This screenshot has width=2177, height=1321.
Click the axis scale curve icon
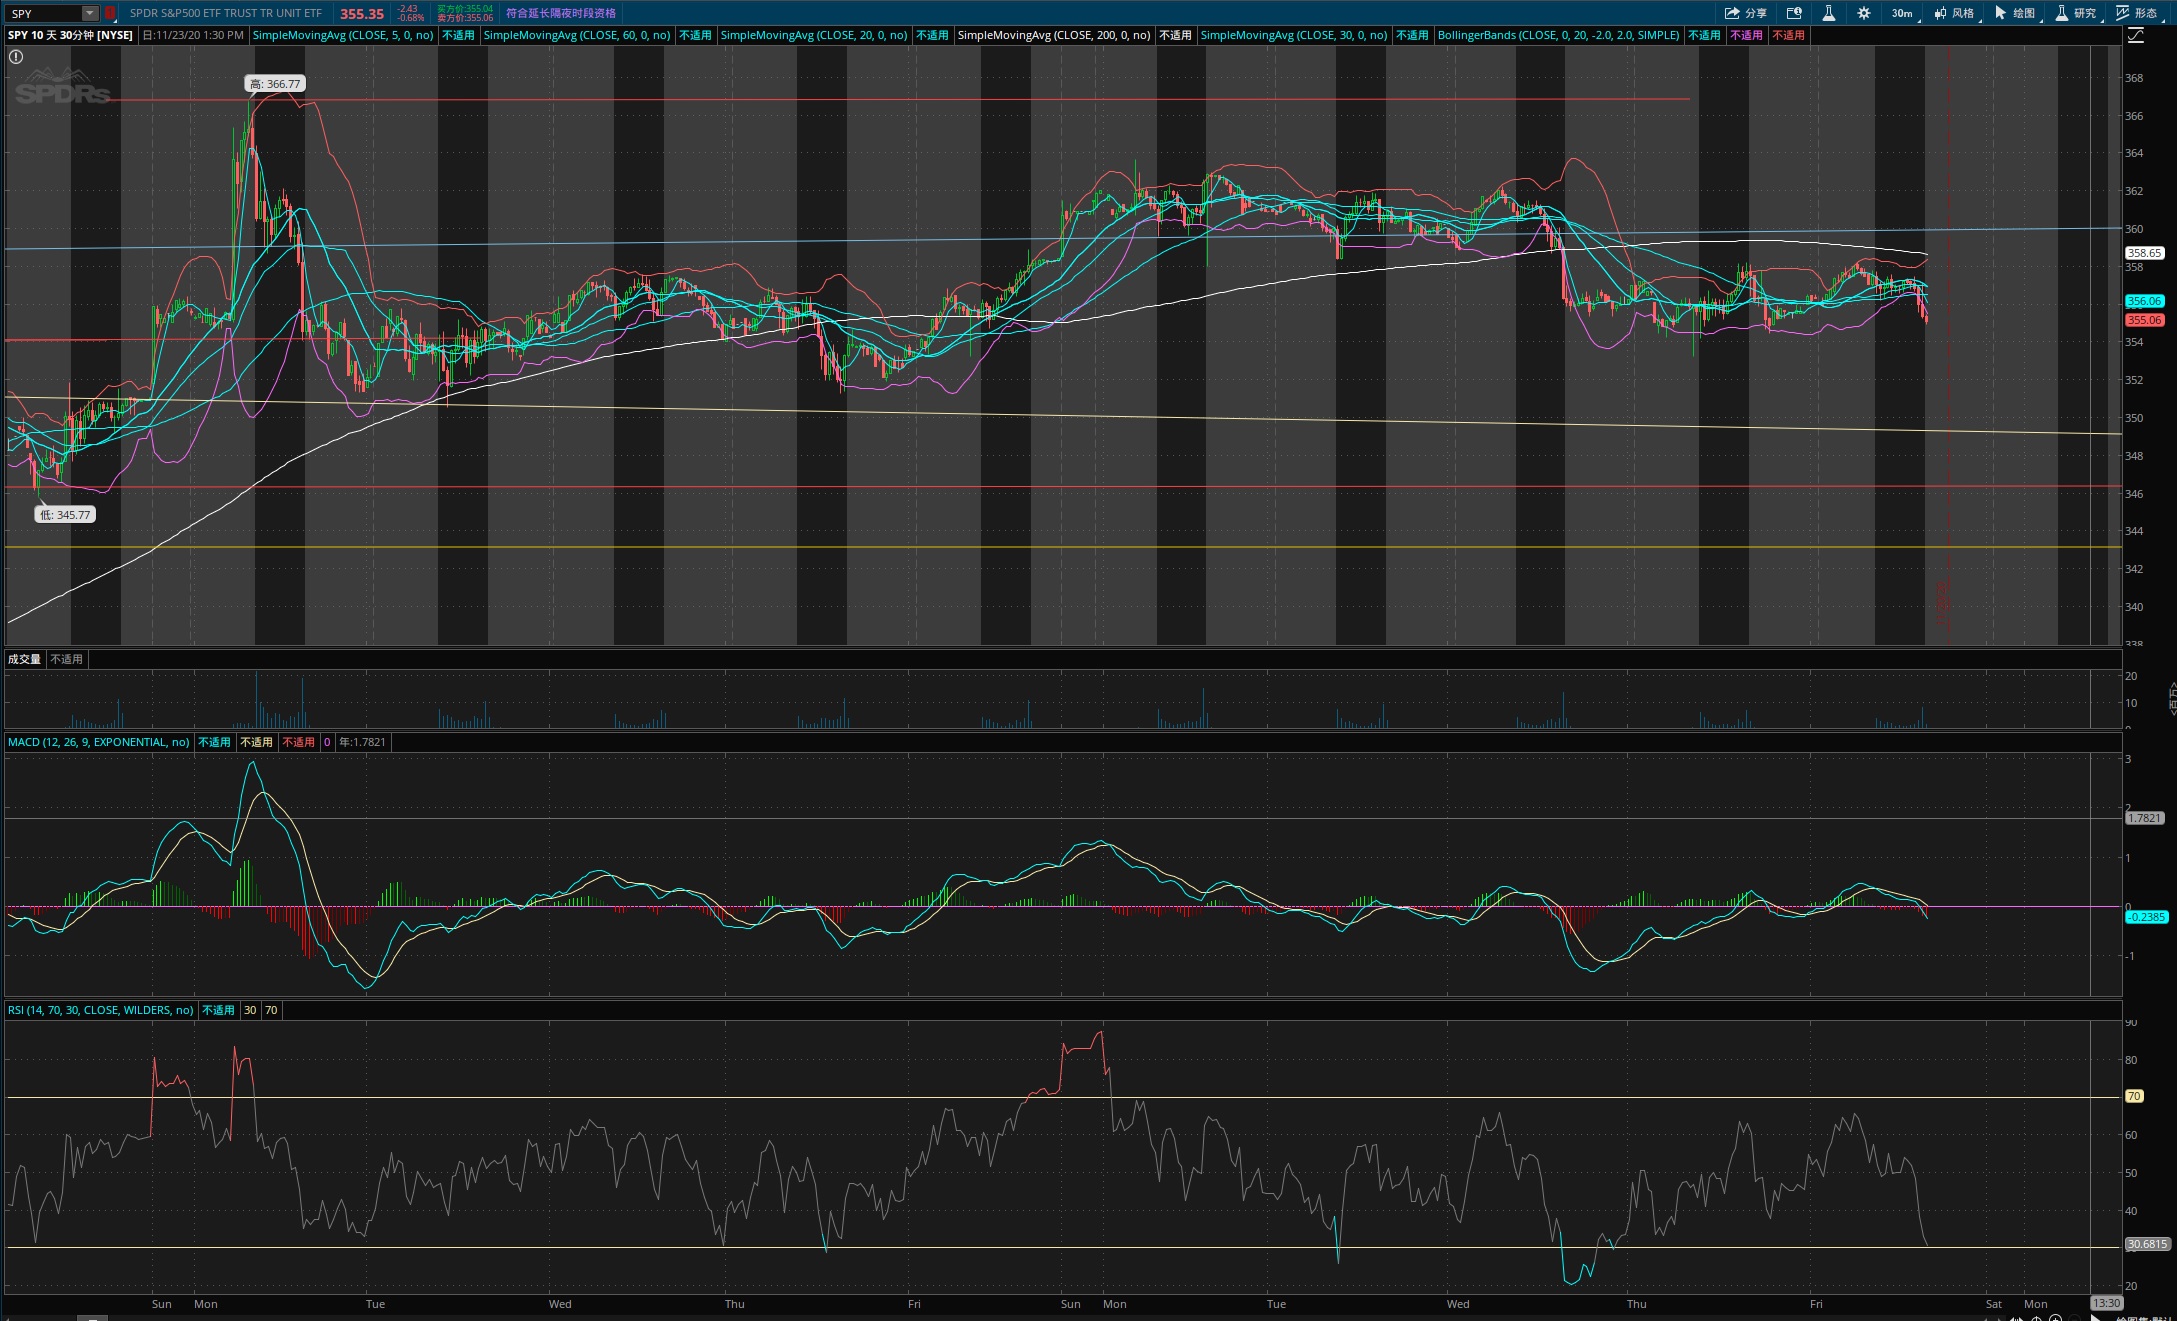click(2136, 36)
